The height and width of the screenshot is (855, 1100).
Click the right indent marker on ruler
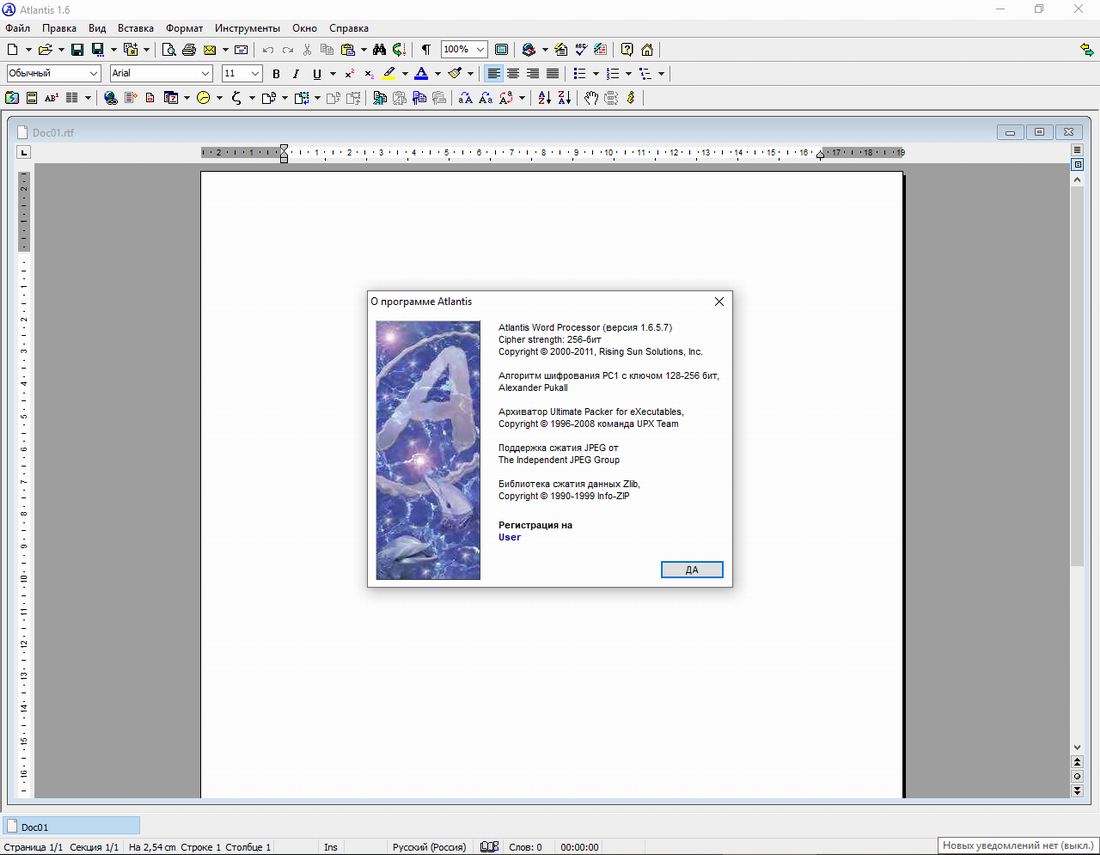820,156
